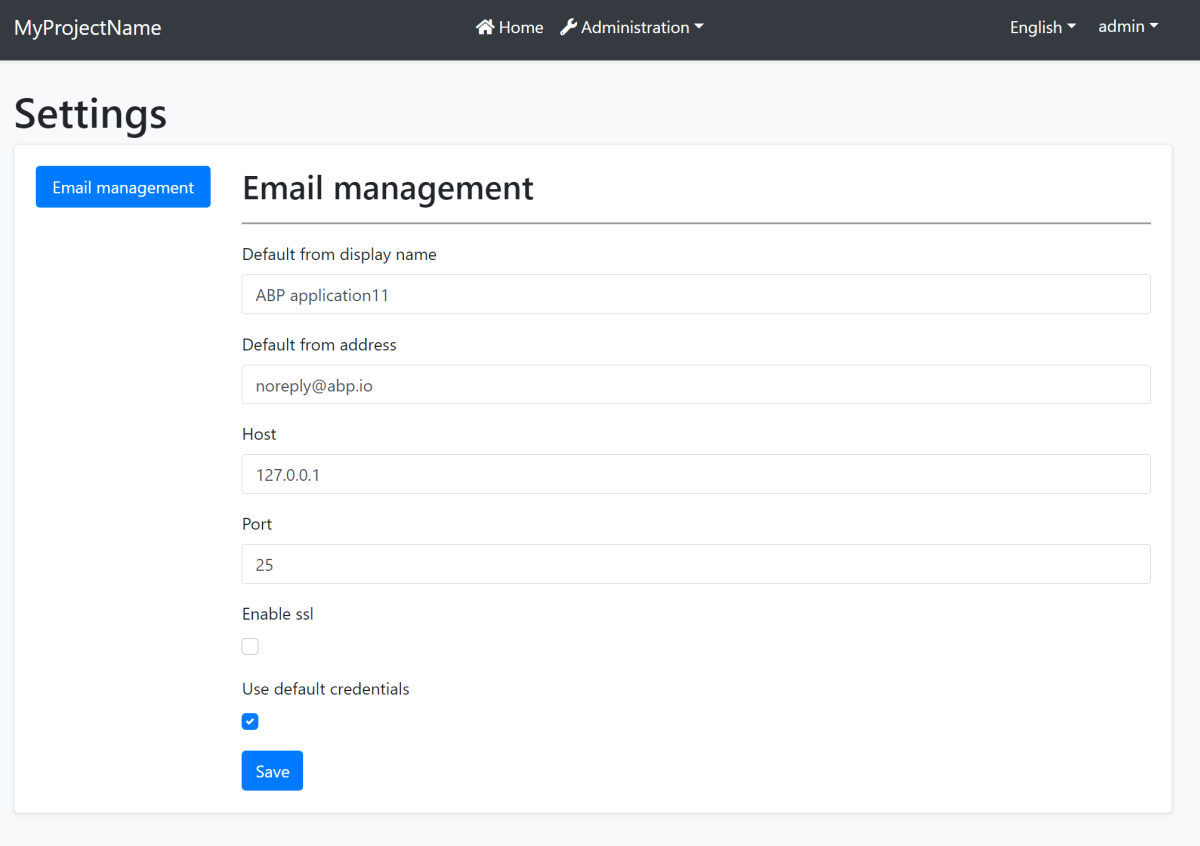Open the Administration dropdown menu
1200x846 pixels.
point(632,27)
